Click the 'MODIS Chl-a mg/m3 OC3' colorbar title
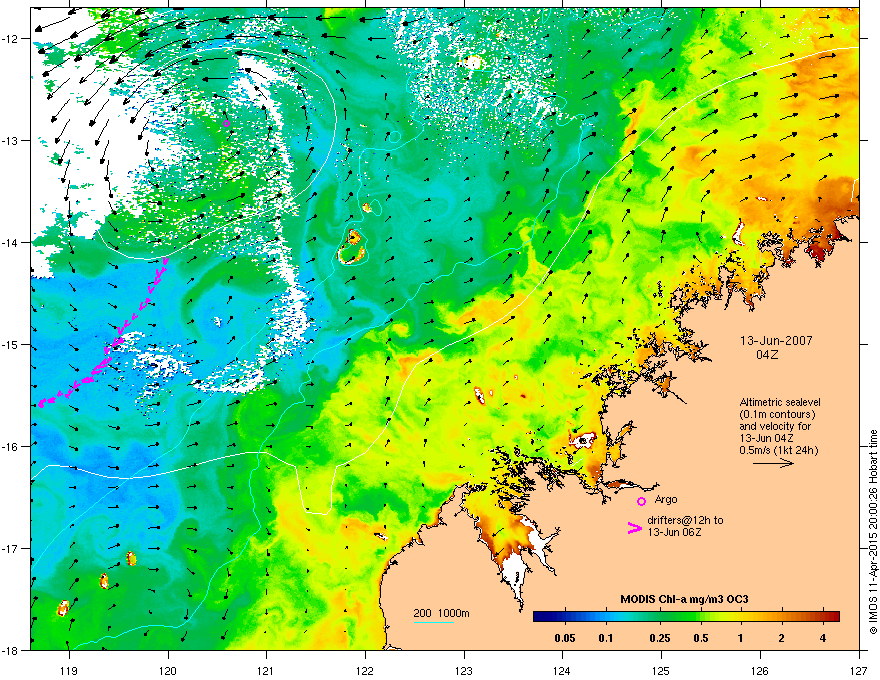Image resolution: width=880 pixels, height=680 pixels. pos(684,599)
